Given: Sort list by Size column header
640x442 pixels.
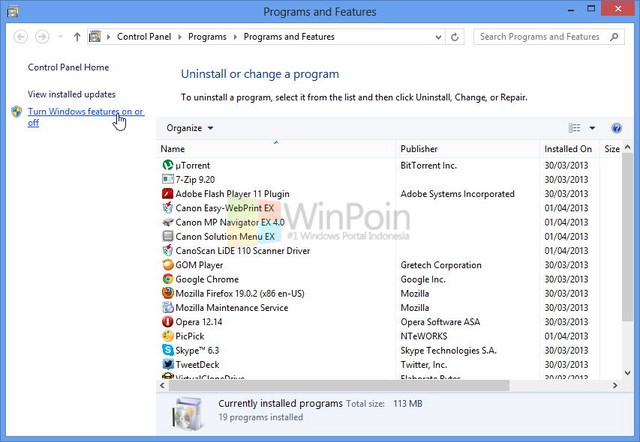Looking at the screenshot, I should 611,149.
